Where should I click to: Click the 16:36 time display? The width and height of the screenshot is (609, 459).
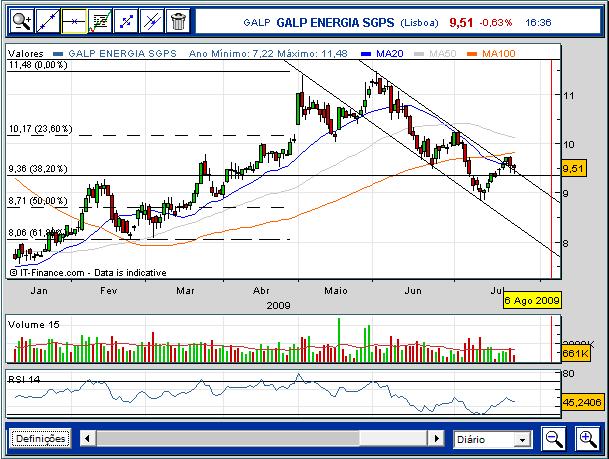tap(538, 23)
